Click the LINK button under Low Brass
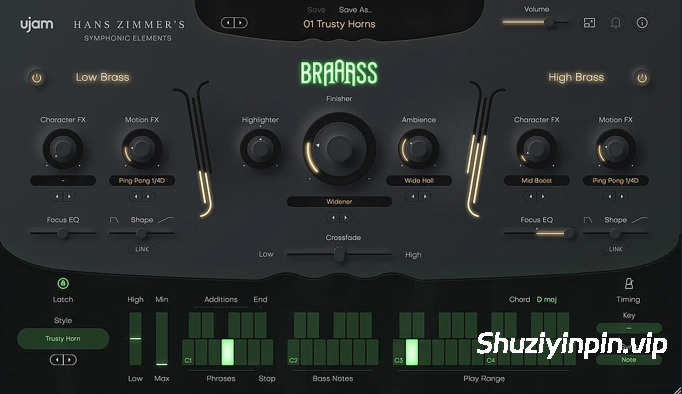This screenshot has height=394, width=682. 142,249
